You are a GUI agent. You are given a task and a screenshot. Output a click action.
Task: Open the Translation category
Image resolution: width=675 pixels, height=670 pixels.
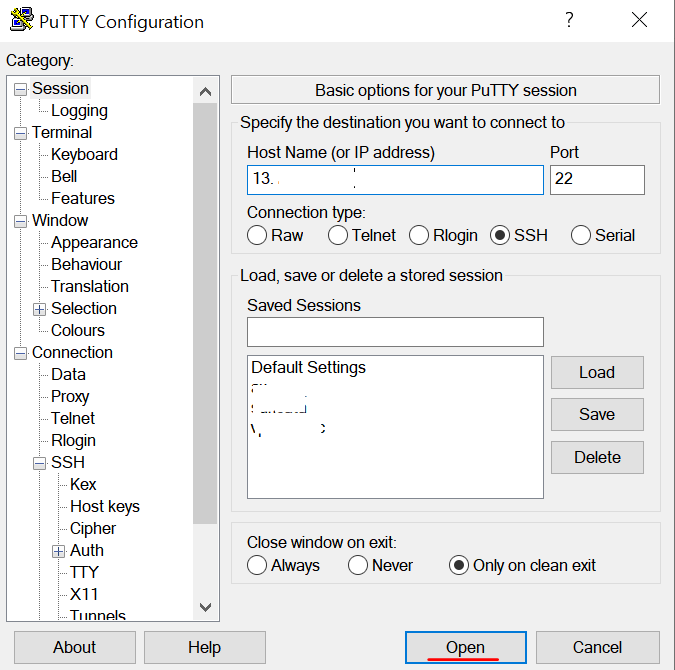[90, 286]
